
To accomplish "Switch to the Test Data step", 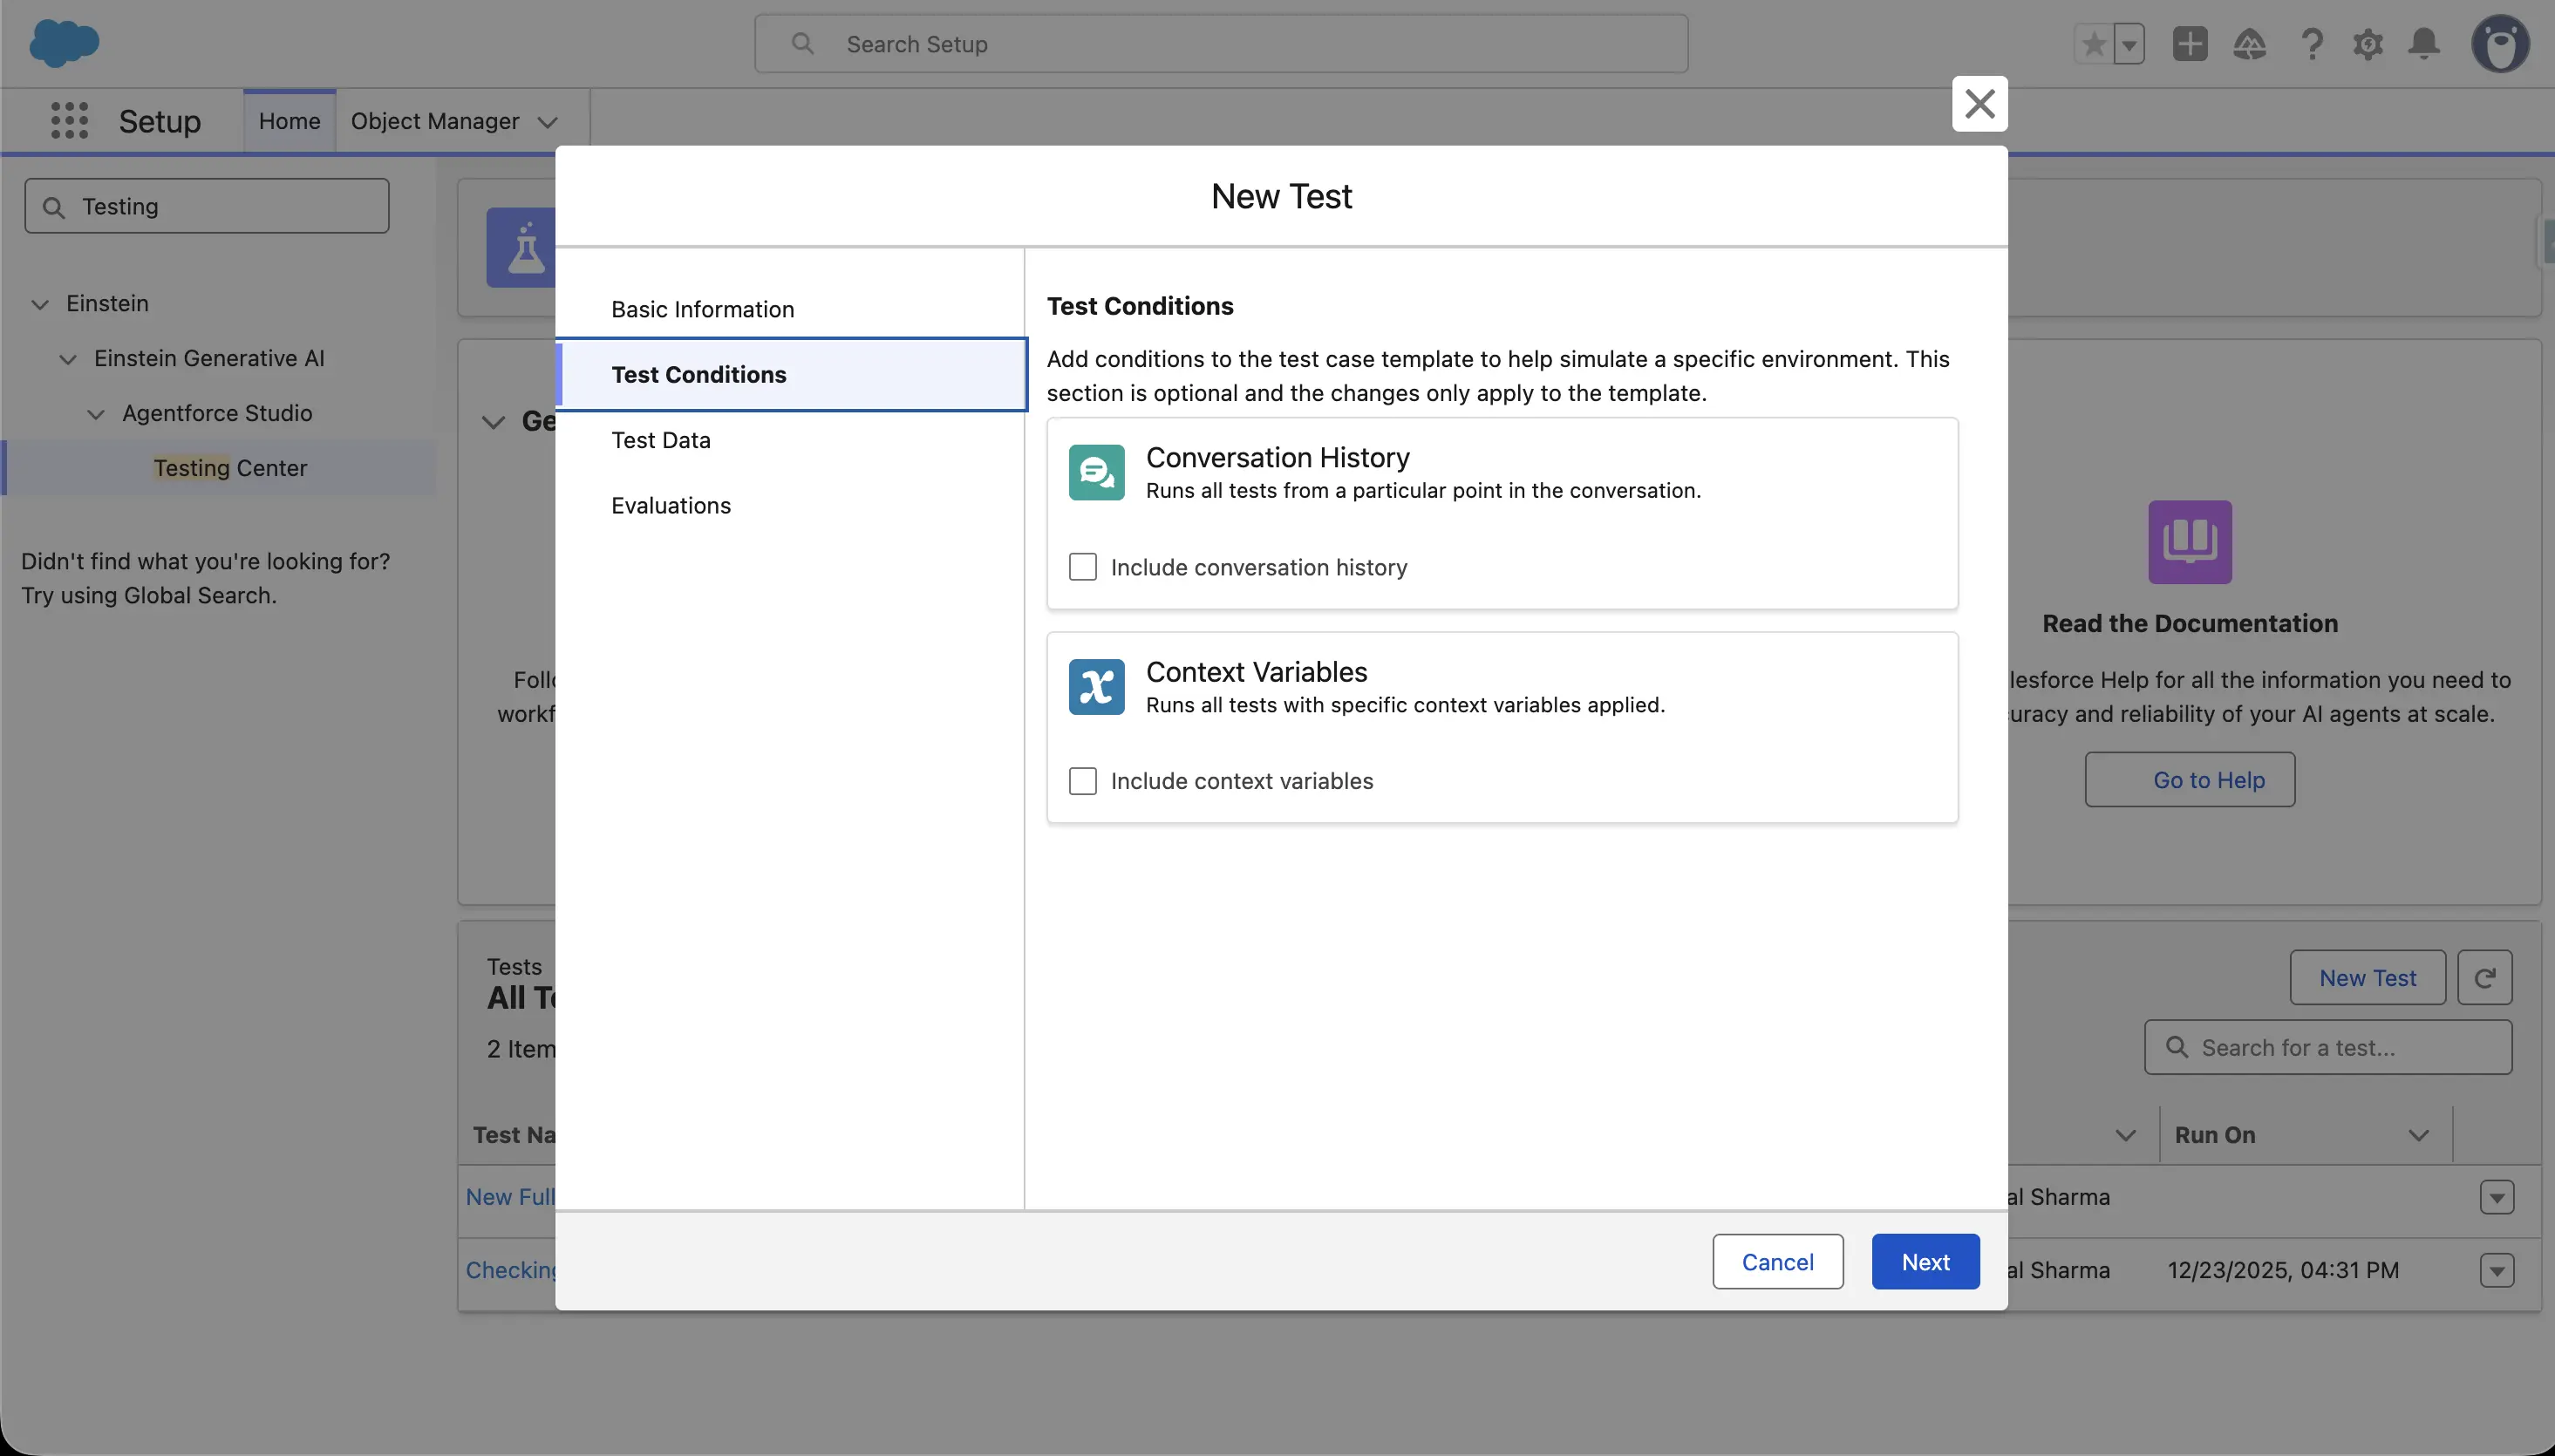I will [x=661, y=440].
